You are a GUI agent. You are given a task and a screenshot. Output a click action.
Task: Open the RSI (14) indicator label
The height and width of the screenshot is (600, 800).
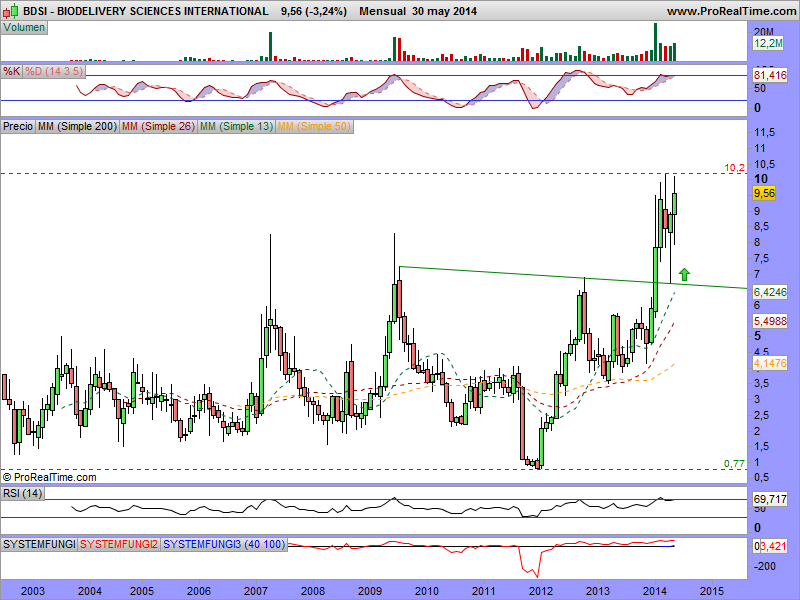[x=23, y=493]
